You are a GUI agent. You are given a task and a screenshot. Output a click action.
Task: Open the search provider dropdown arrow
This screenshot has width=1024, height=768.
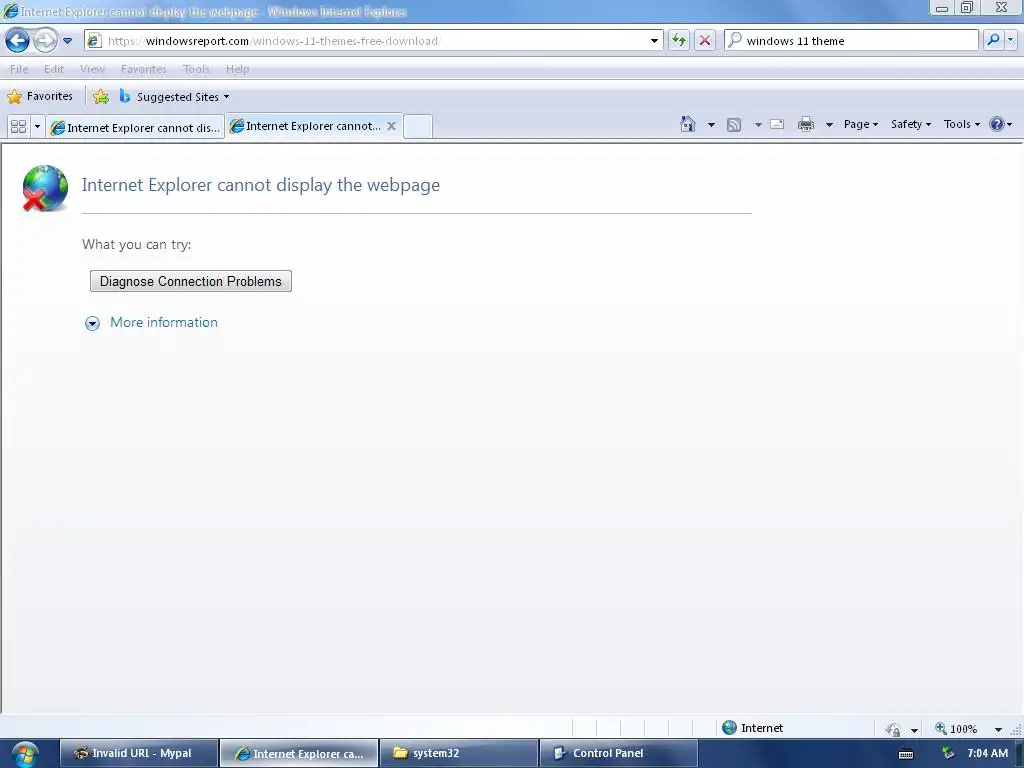click(1010, 40)
